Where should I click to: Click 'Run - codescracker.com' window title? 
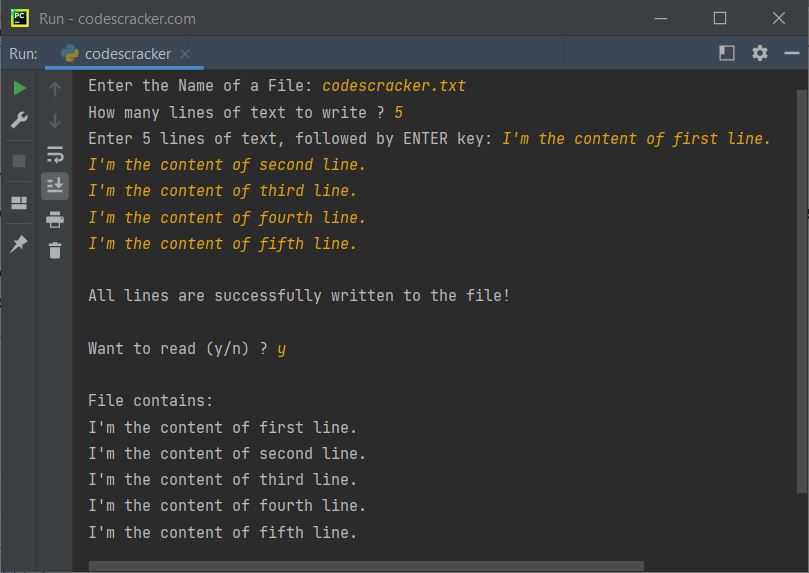coord(117,19)
